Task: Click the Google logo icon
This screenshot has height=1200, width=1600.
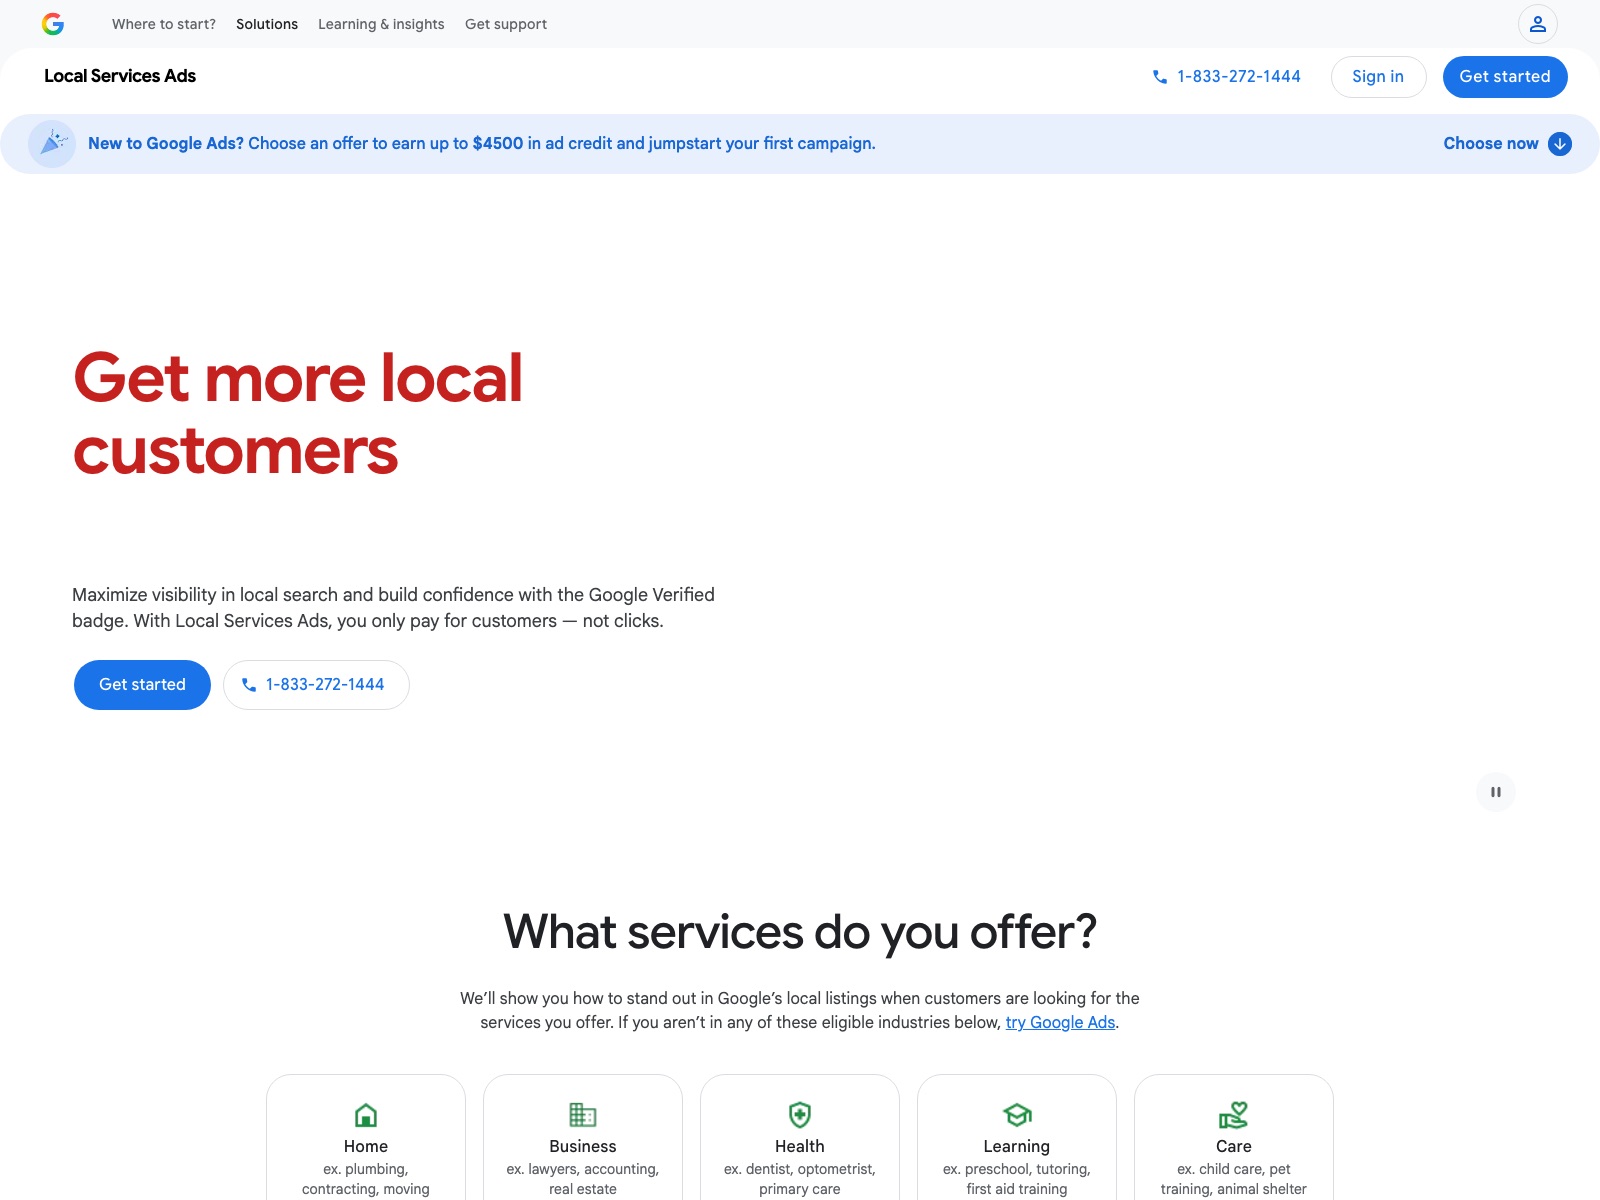Action: pos(53,24)
